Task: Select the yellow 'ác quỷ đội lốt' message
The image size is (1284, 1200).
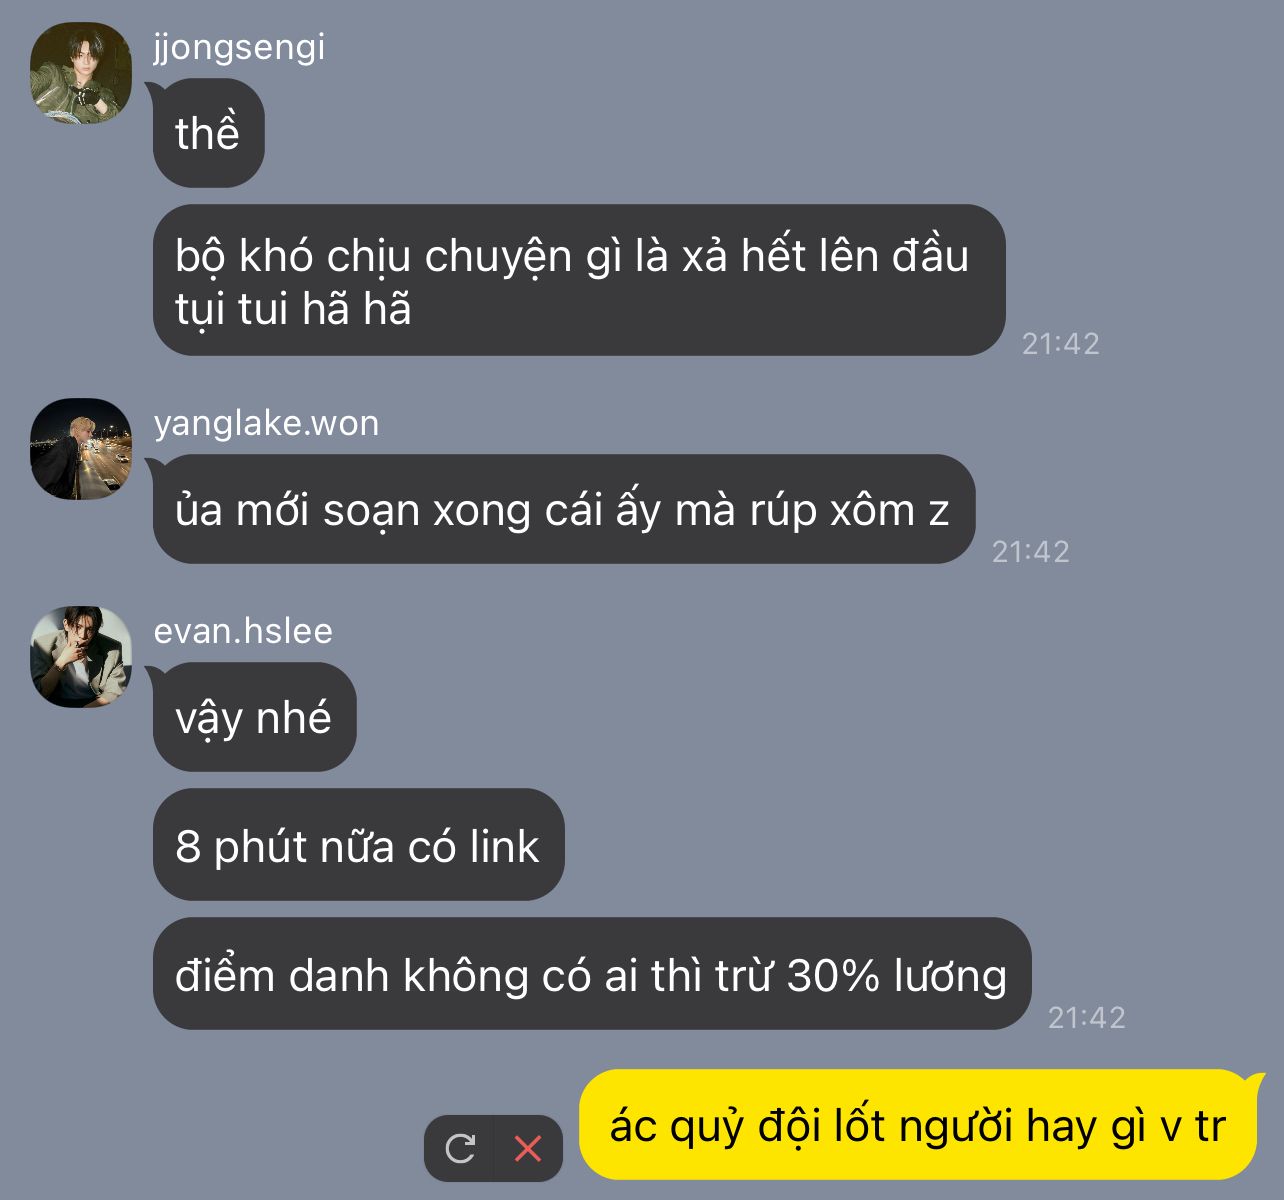Action: pos(918,1125)
